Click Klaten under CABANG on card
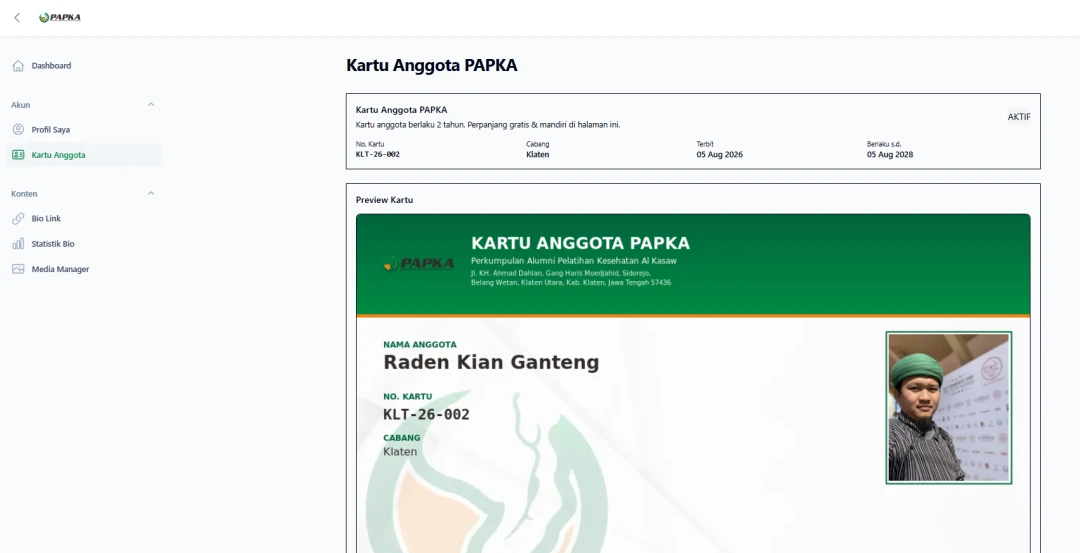Image resolution: width=1080 pixels, height=553 pixels. 400,452
